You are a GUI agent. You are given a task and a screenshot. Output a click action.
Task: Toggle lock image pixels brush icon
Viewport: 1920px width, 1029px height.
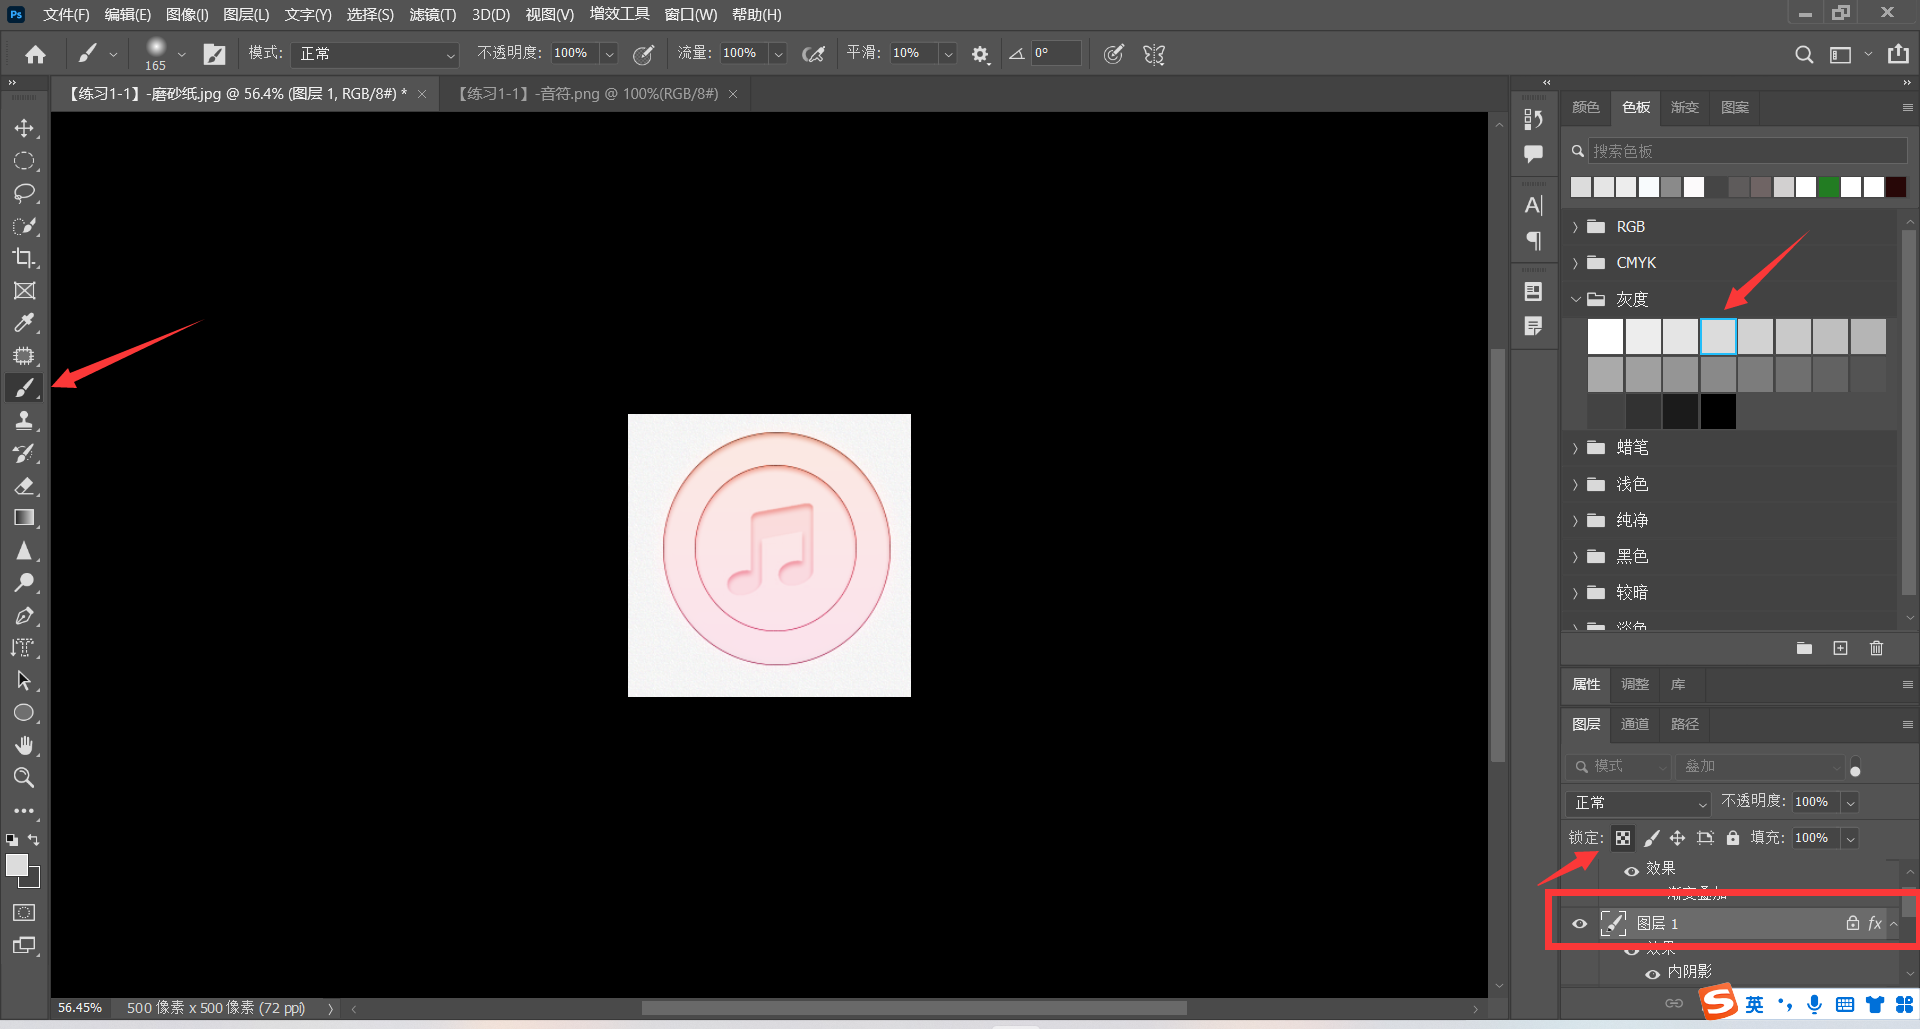1651,838
